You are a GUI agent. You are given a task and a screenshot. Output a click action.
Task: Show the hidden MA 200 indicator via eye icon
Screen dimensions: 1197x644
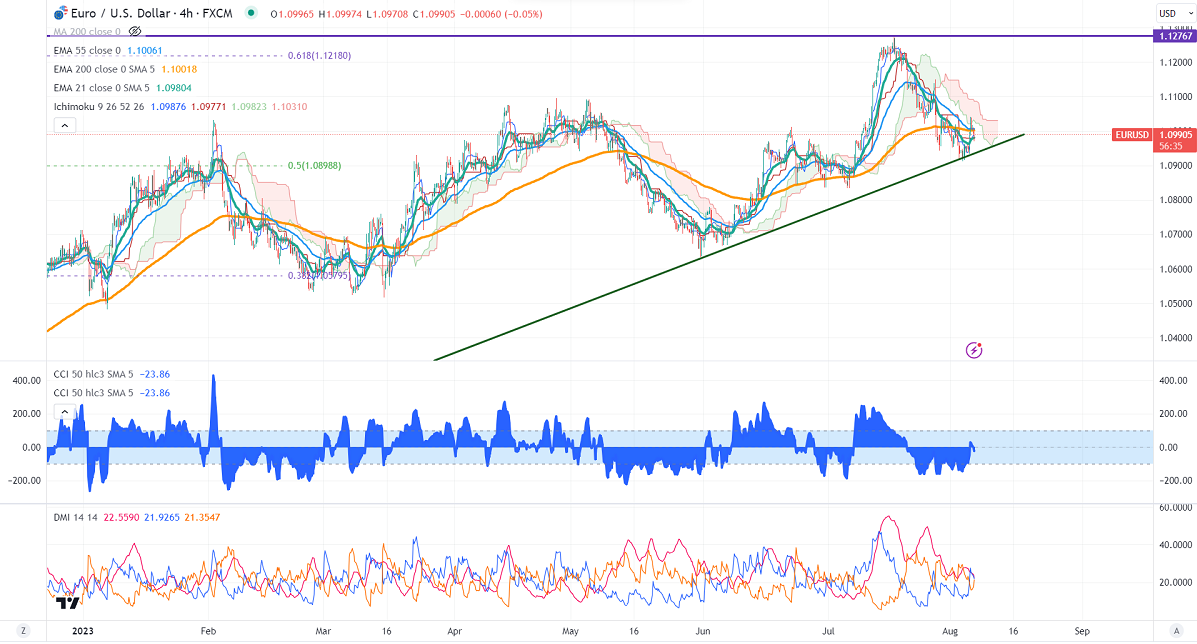pyautogui.click(x=135, y=31)
